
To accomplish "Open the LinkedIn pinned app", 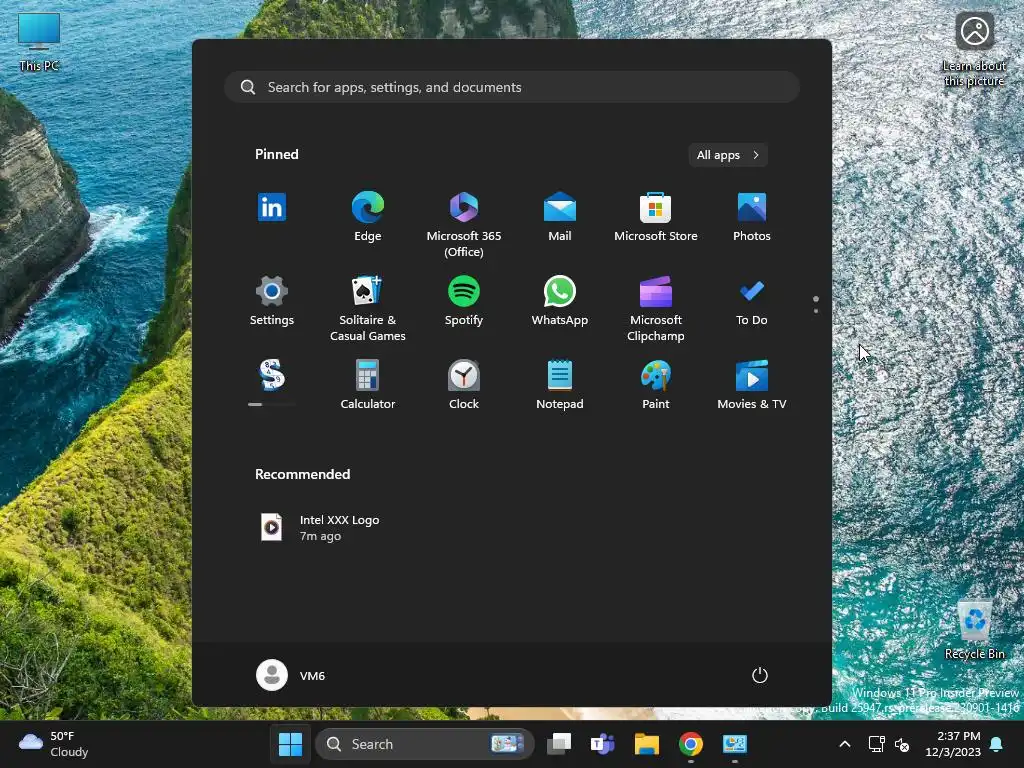I will (x=272, y=208).
